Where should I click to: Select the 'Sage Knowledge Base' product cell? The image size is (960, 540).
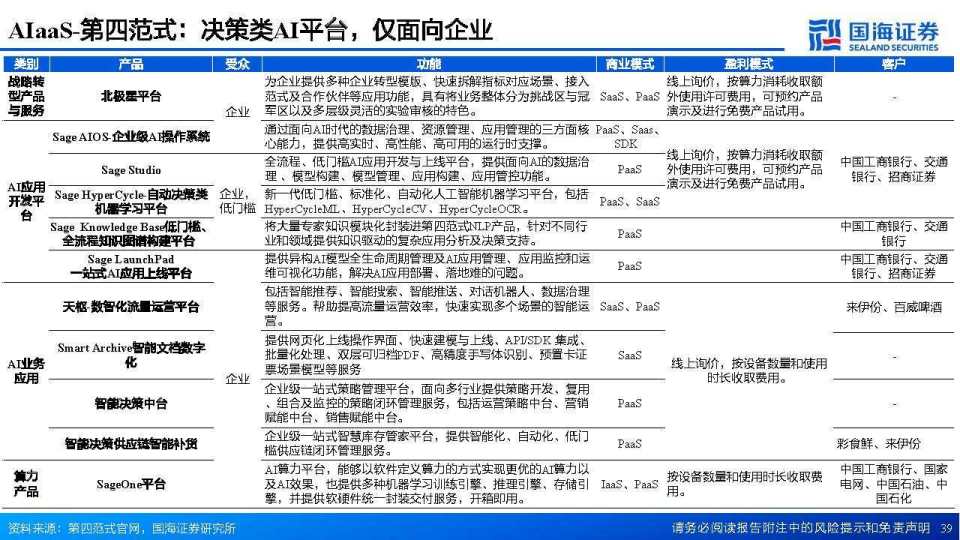click(130, 234)
